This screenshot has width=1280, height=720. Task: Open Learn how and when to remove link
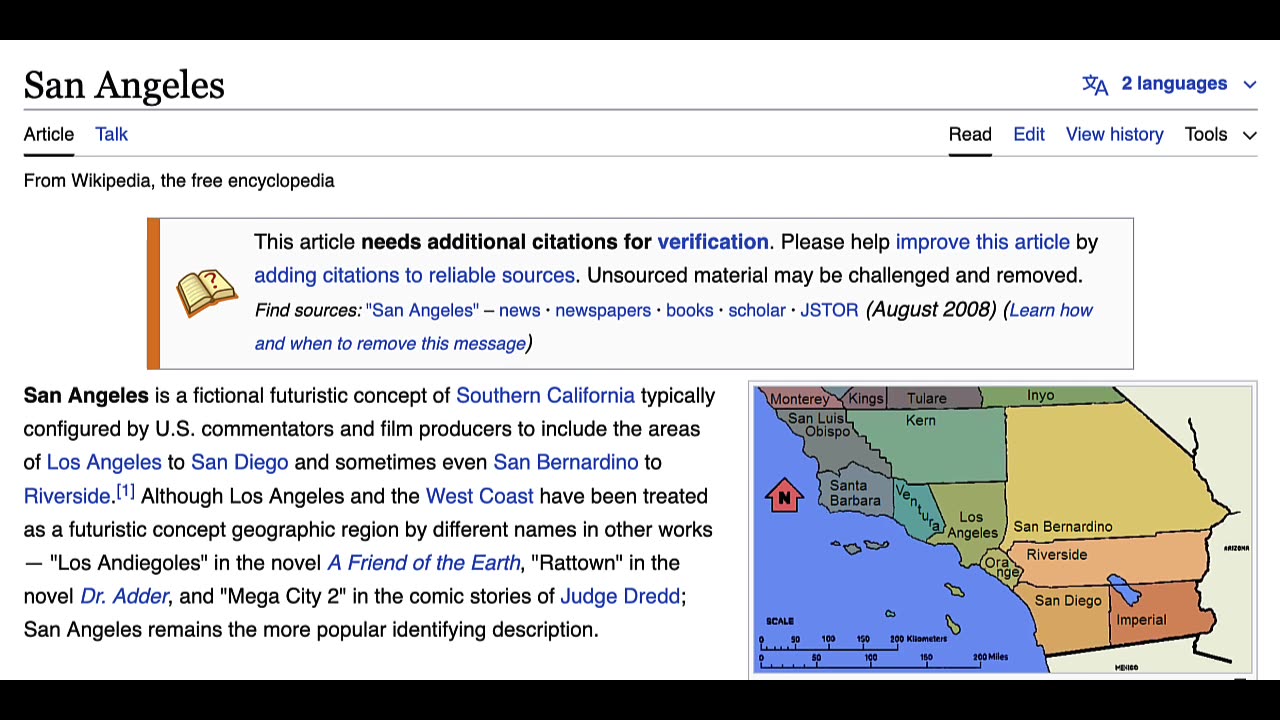(674, 326)
